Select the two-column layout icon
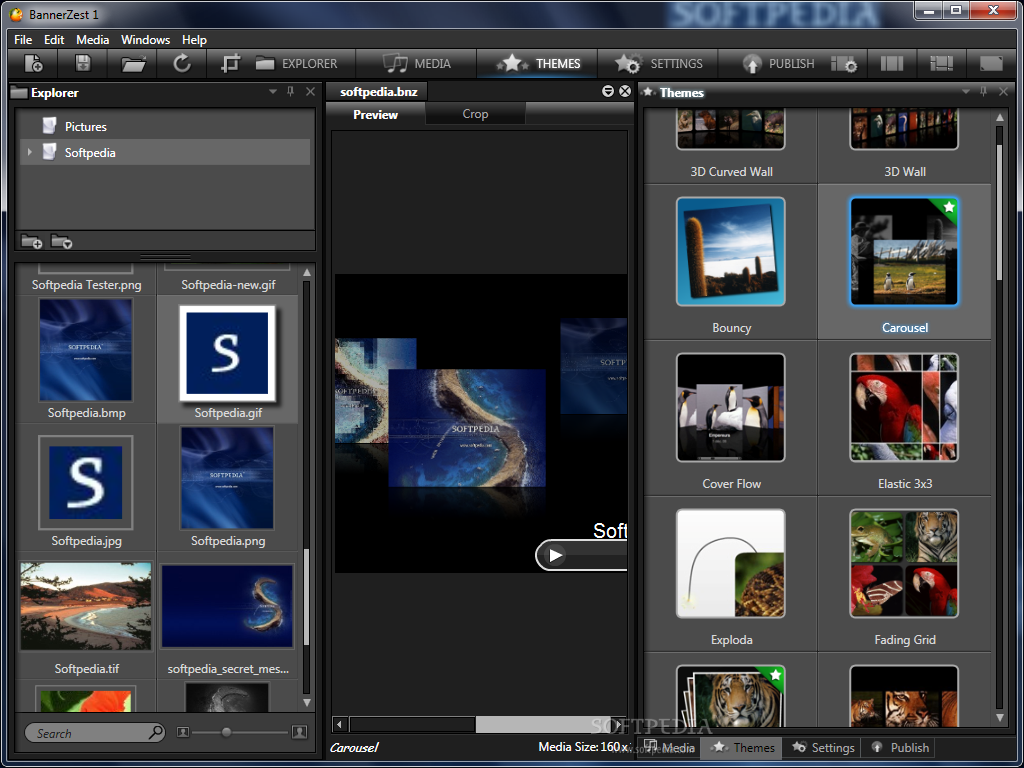 (891, 63)
